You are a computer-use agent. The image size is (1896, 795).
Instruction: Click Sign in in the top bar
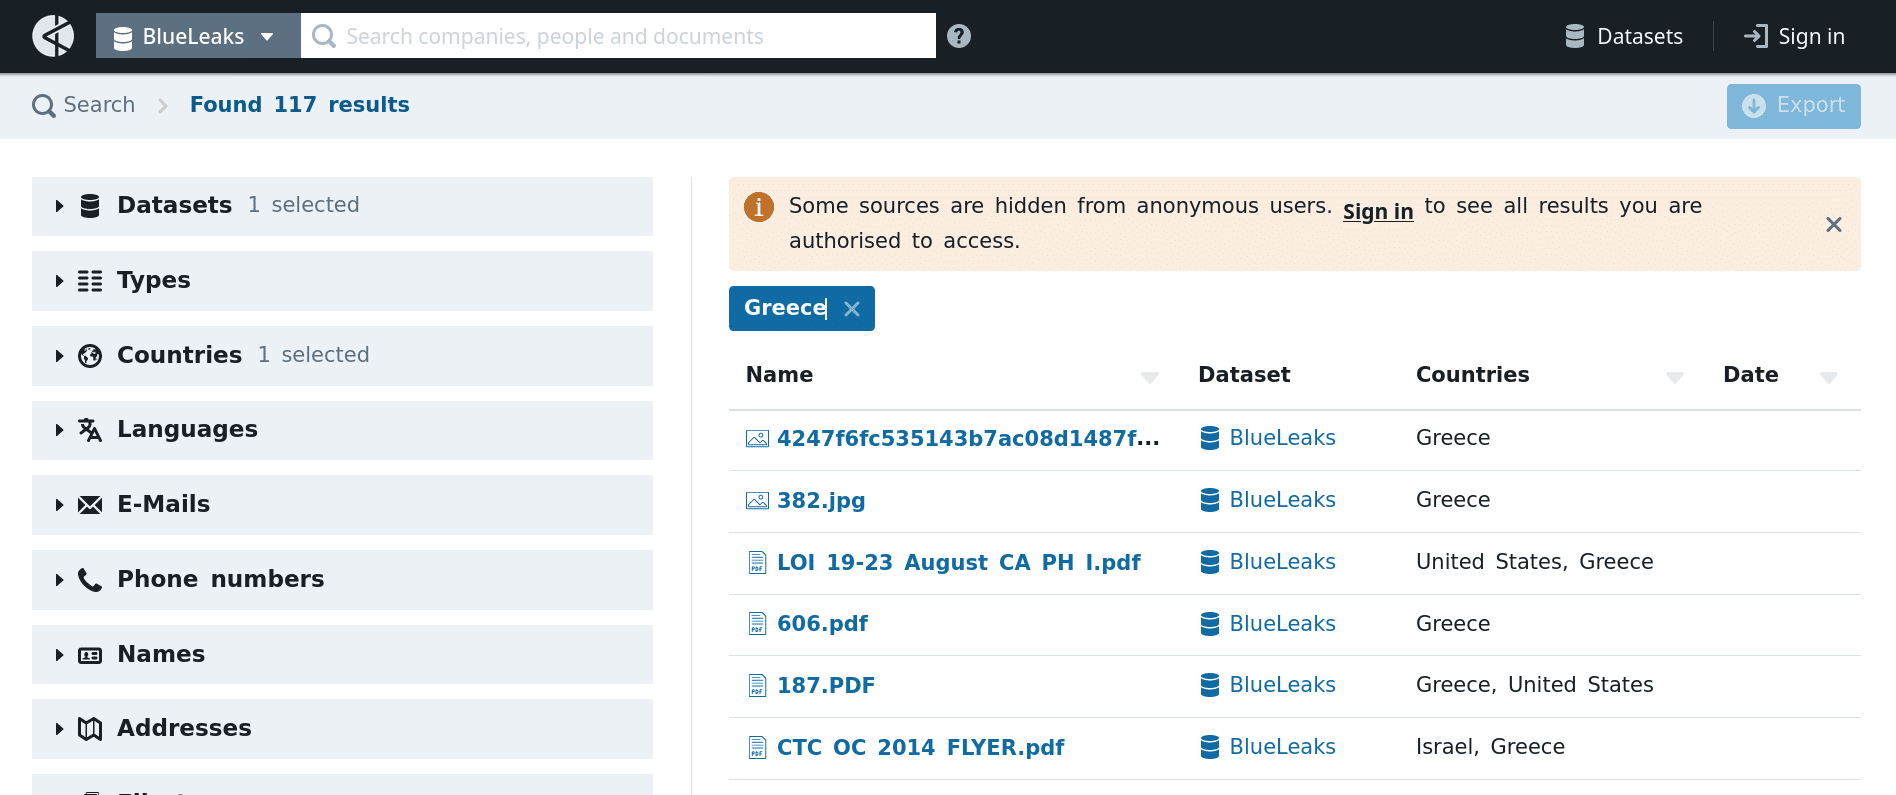point(1794,36)
